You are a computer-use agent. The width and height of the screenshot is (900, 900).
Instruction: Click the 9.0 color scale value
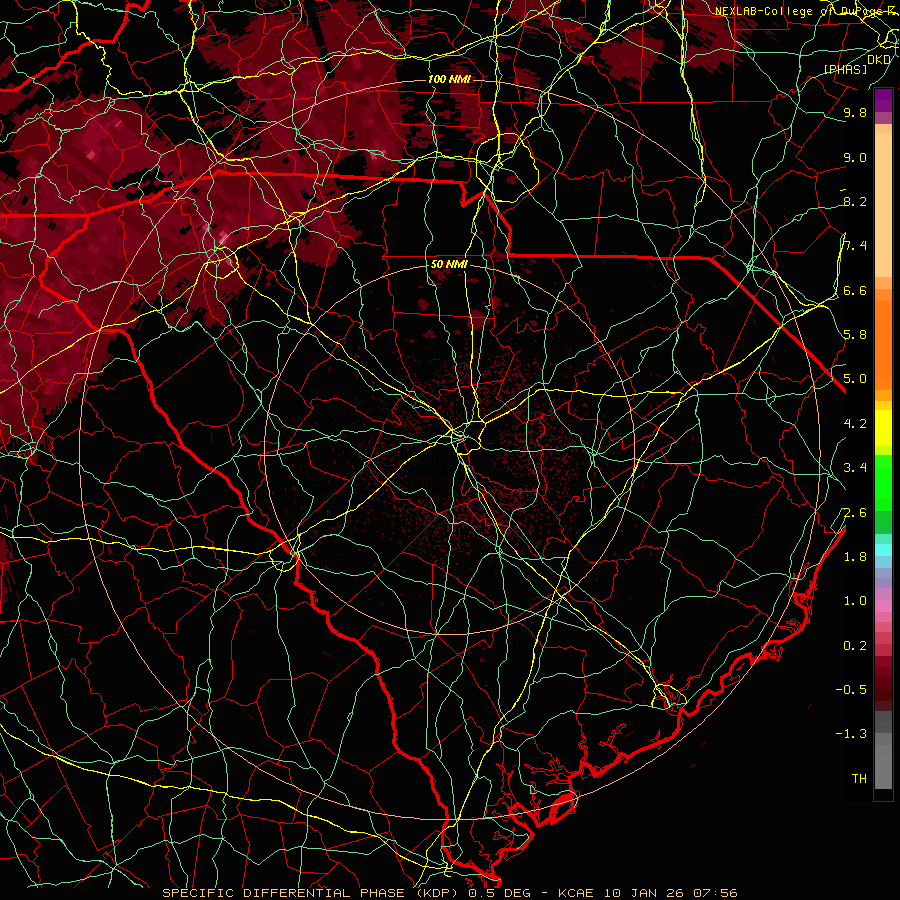[x=855, y=157]
